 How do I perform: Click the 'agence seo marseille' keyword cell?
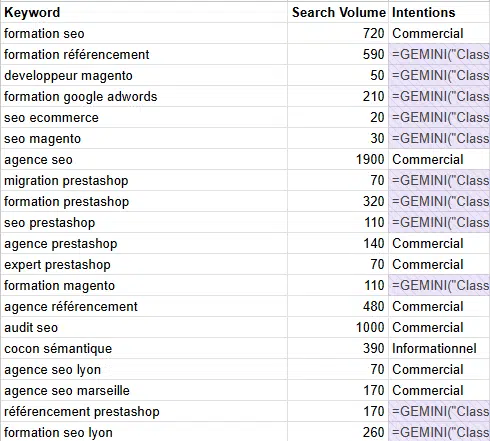coord(144,390)
